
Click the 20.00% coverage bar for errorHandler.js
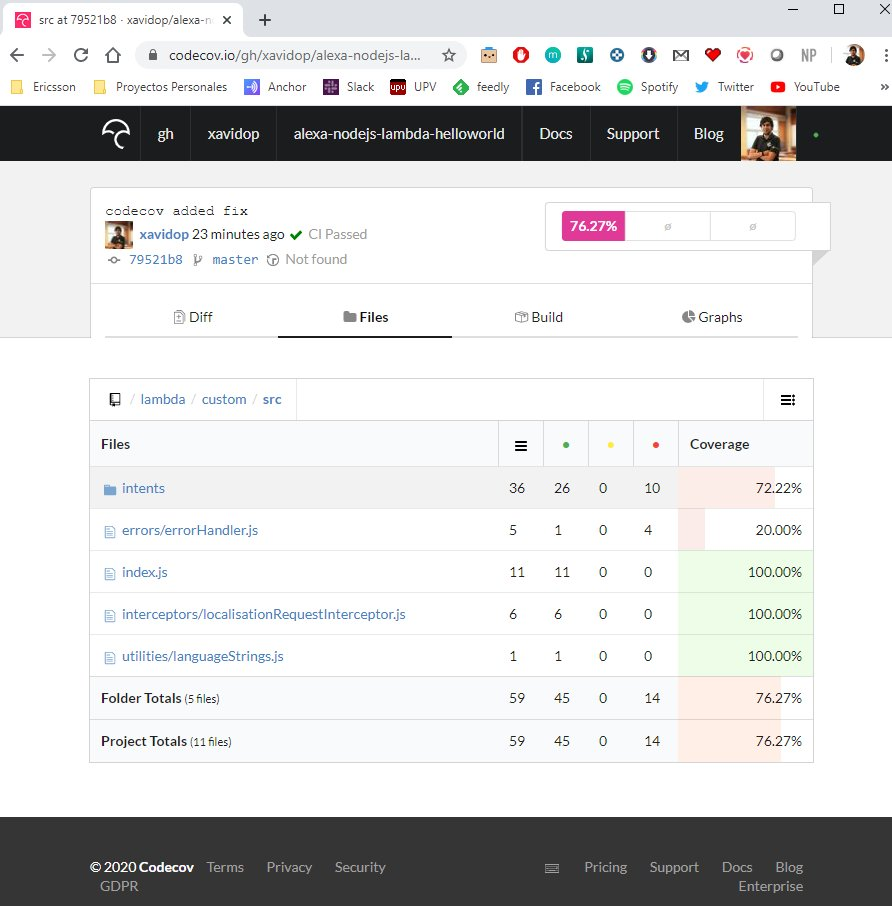745,530
